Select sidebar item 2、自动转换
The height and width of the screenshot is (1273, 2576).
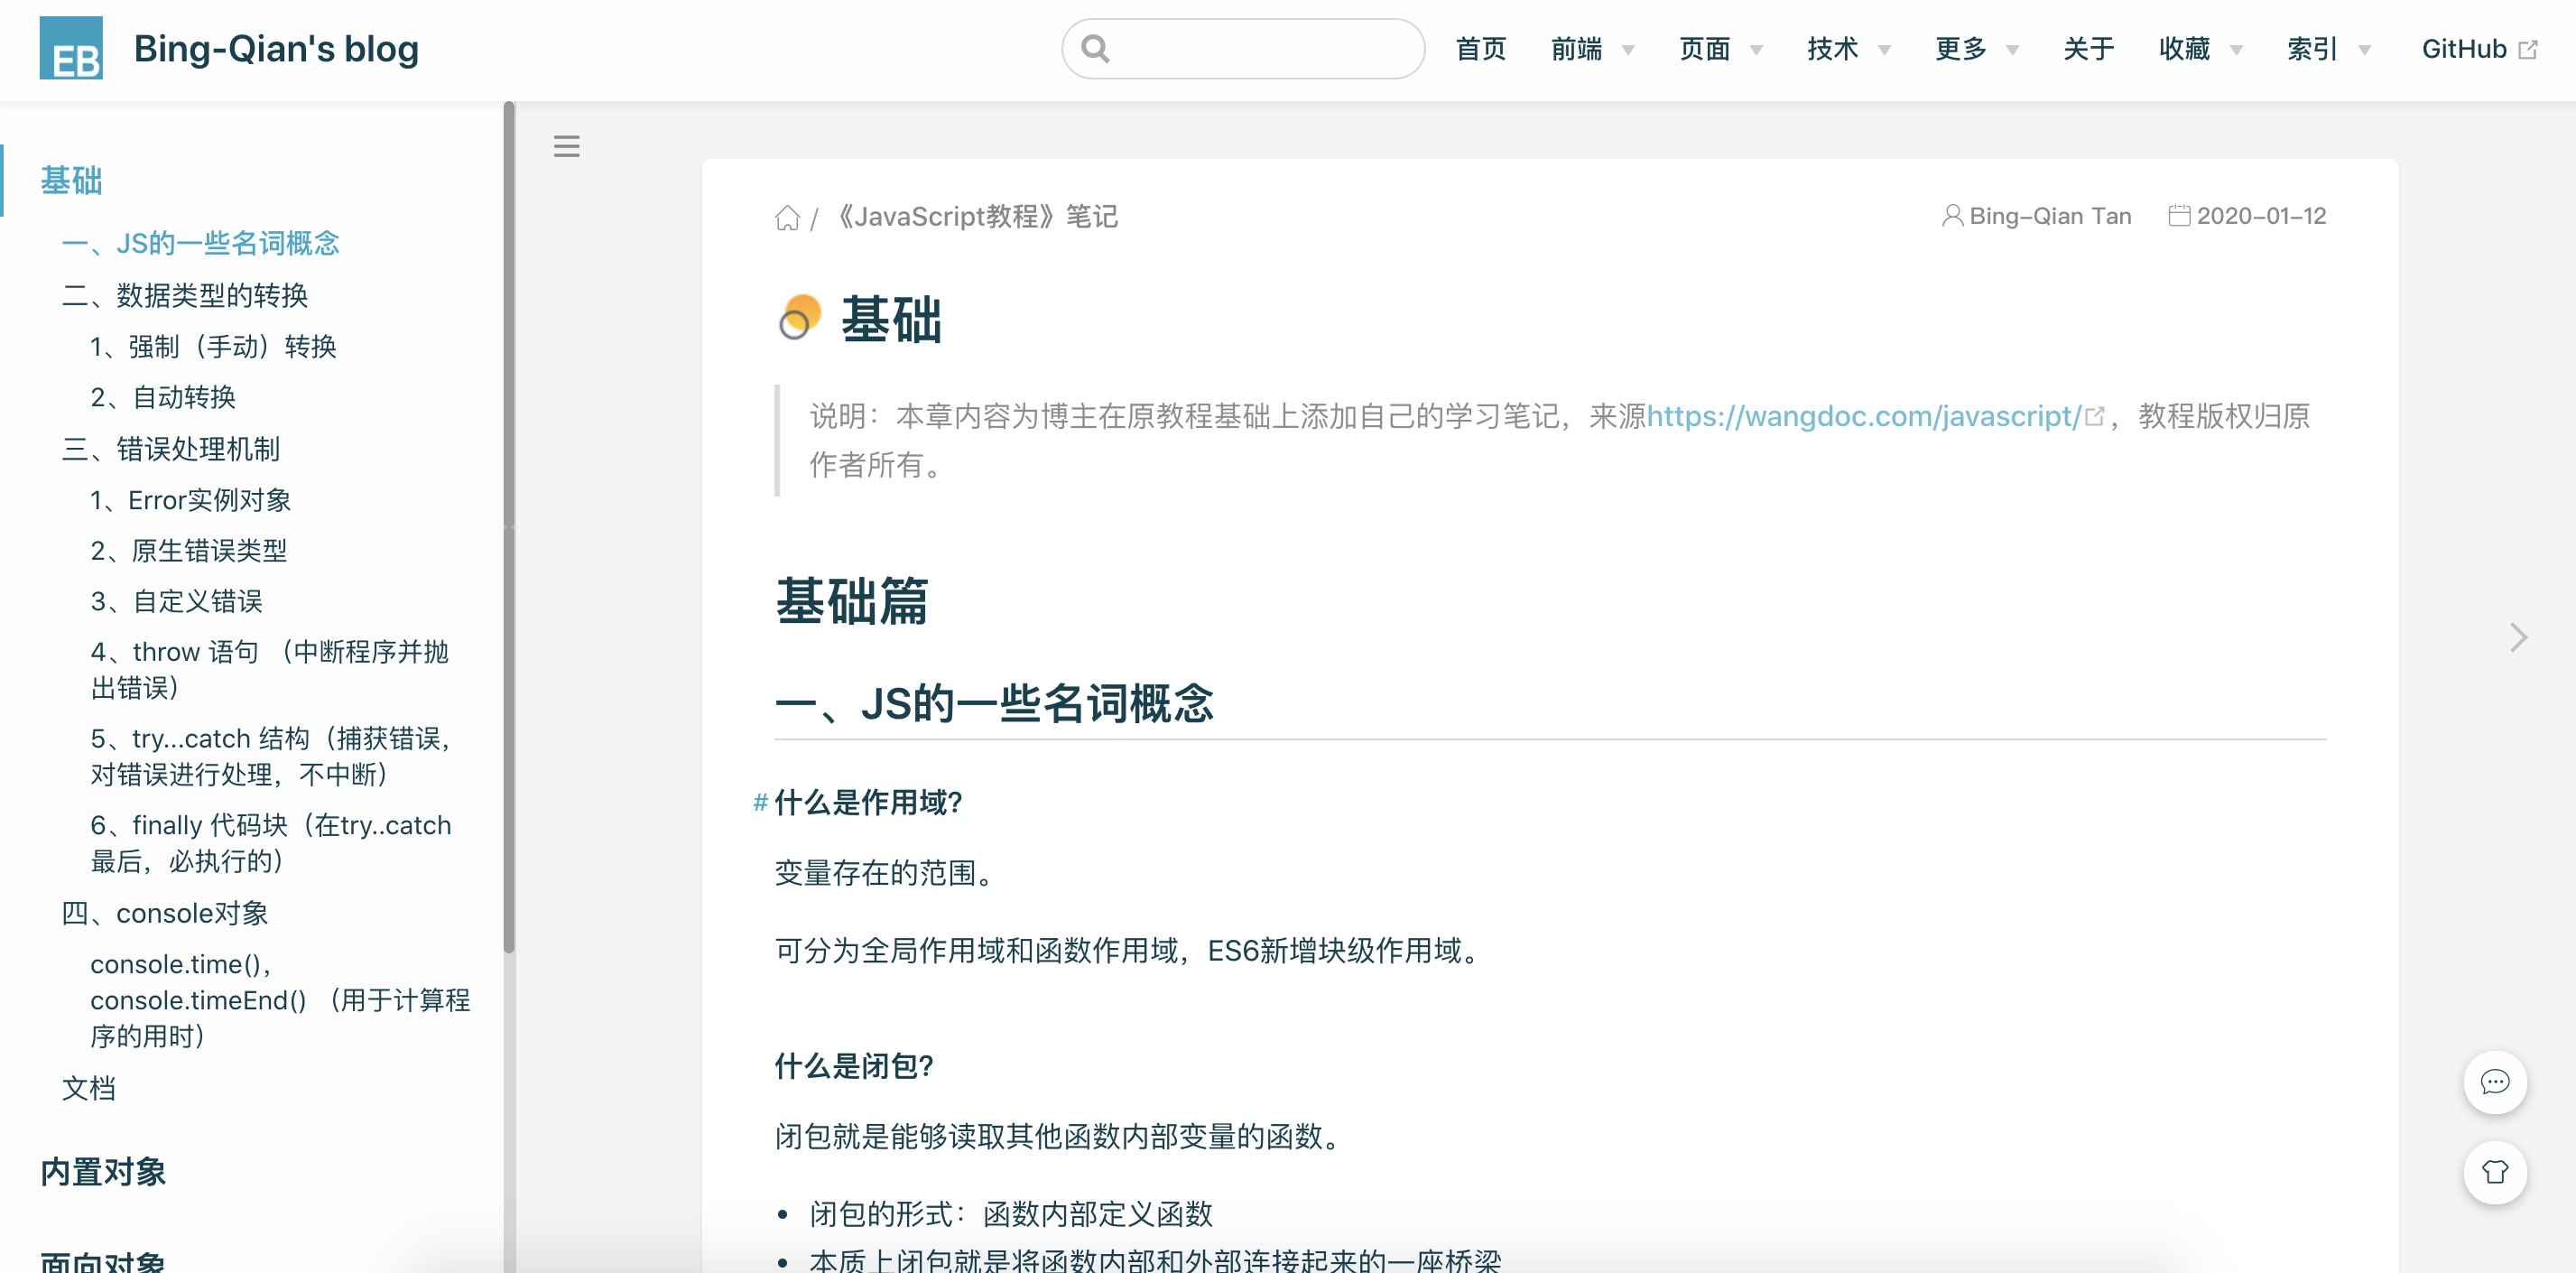point(163,397)
